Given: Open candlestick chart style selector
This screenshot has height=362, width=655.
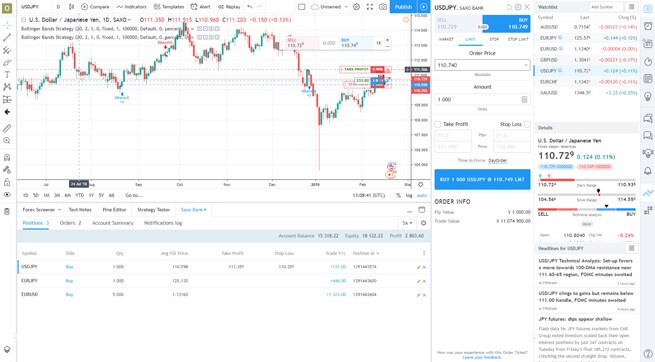Looking at the screenshot, I should [71, 7].
